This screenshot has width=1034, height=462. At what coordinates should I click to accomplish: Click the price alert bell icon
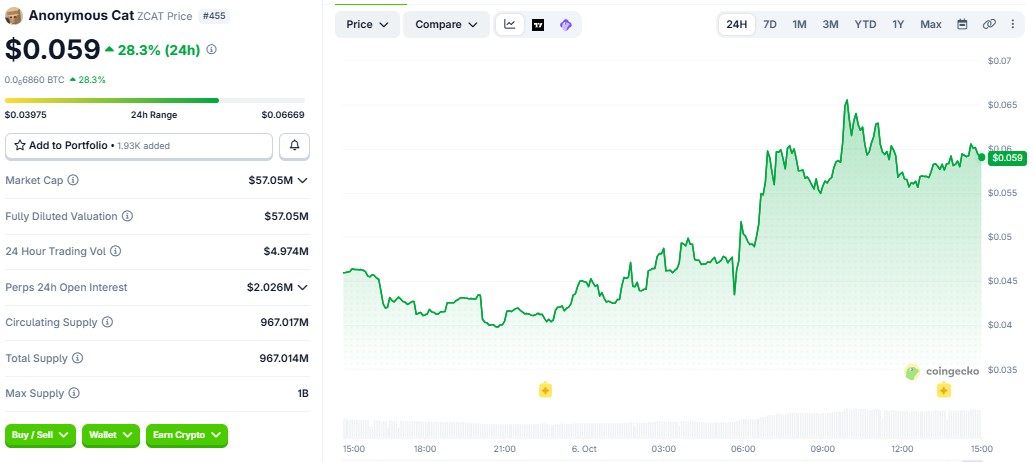pos(295,146)
